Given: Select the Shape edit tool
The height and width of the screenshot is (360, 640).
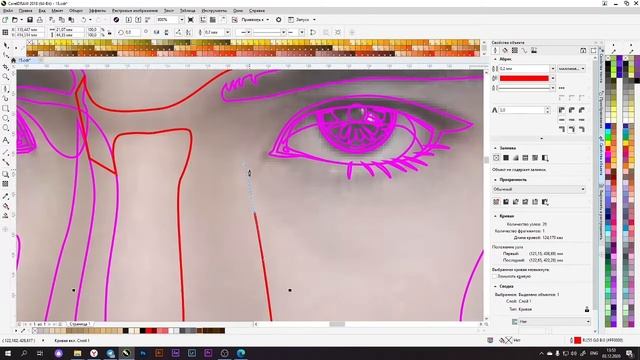Looking at the screenshot, I should [x=6, y=56].
